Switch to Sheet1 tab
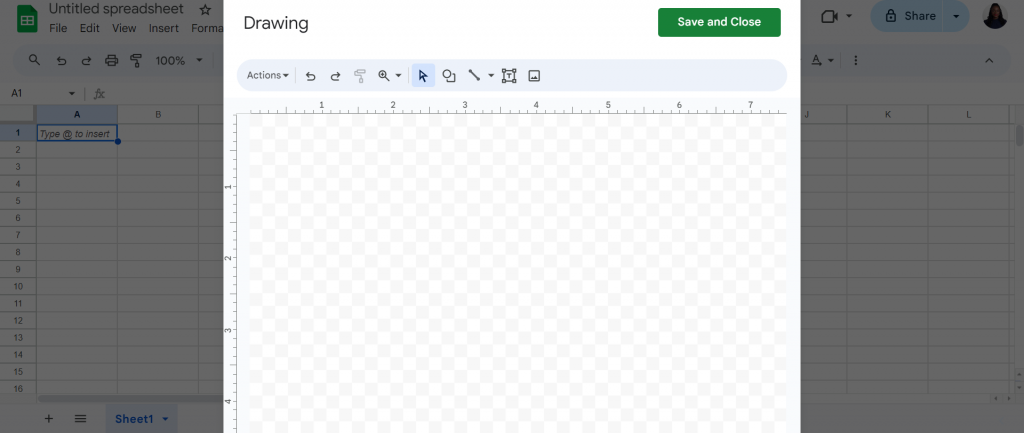The width and height of the screenshot is (1024, 433). (134, 419)
